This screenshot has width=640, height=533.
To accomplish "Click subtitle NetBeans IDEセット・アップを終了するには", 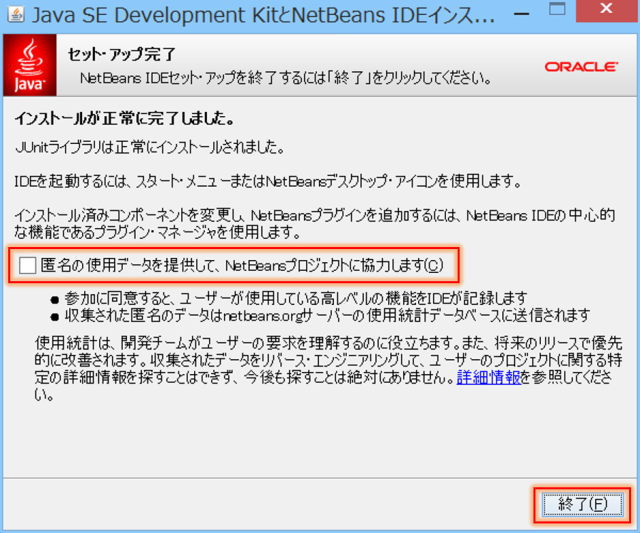I will [x=286, y=78].
